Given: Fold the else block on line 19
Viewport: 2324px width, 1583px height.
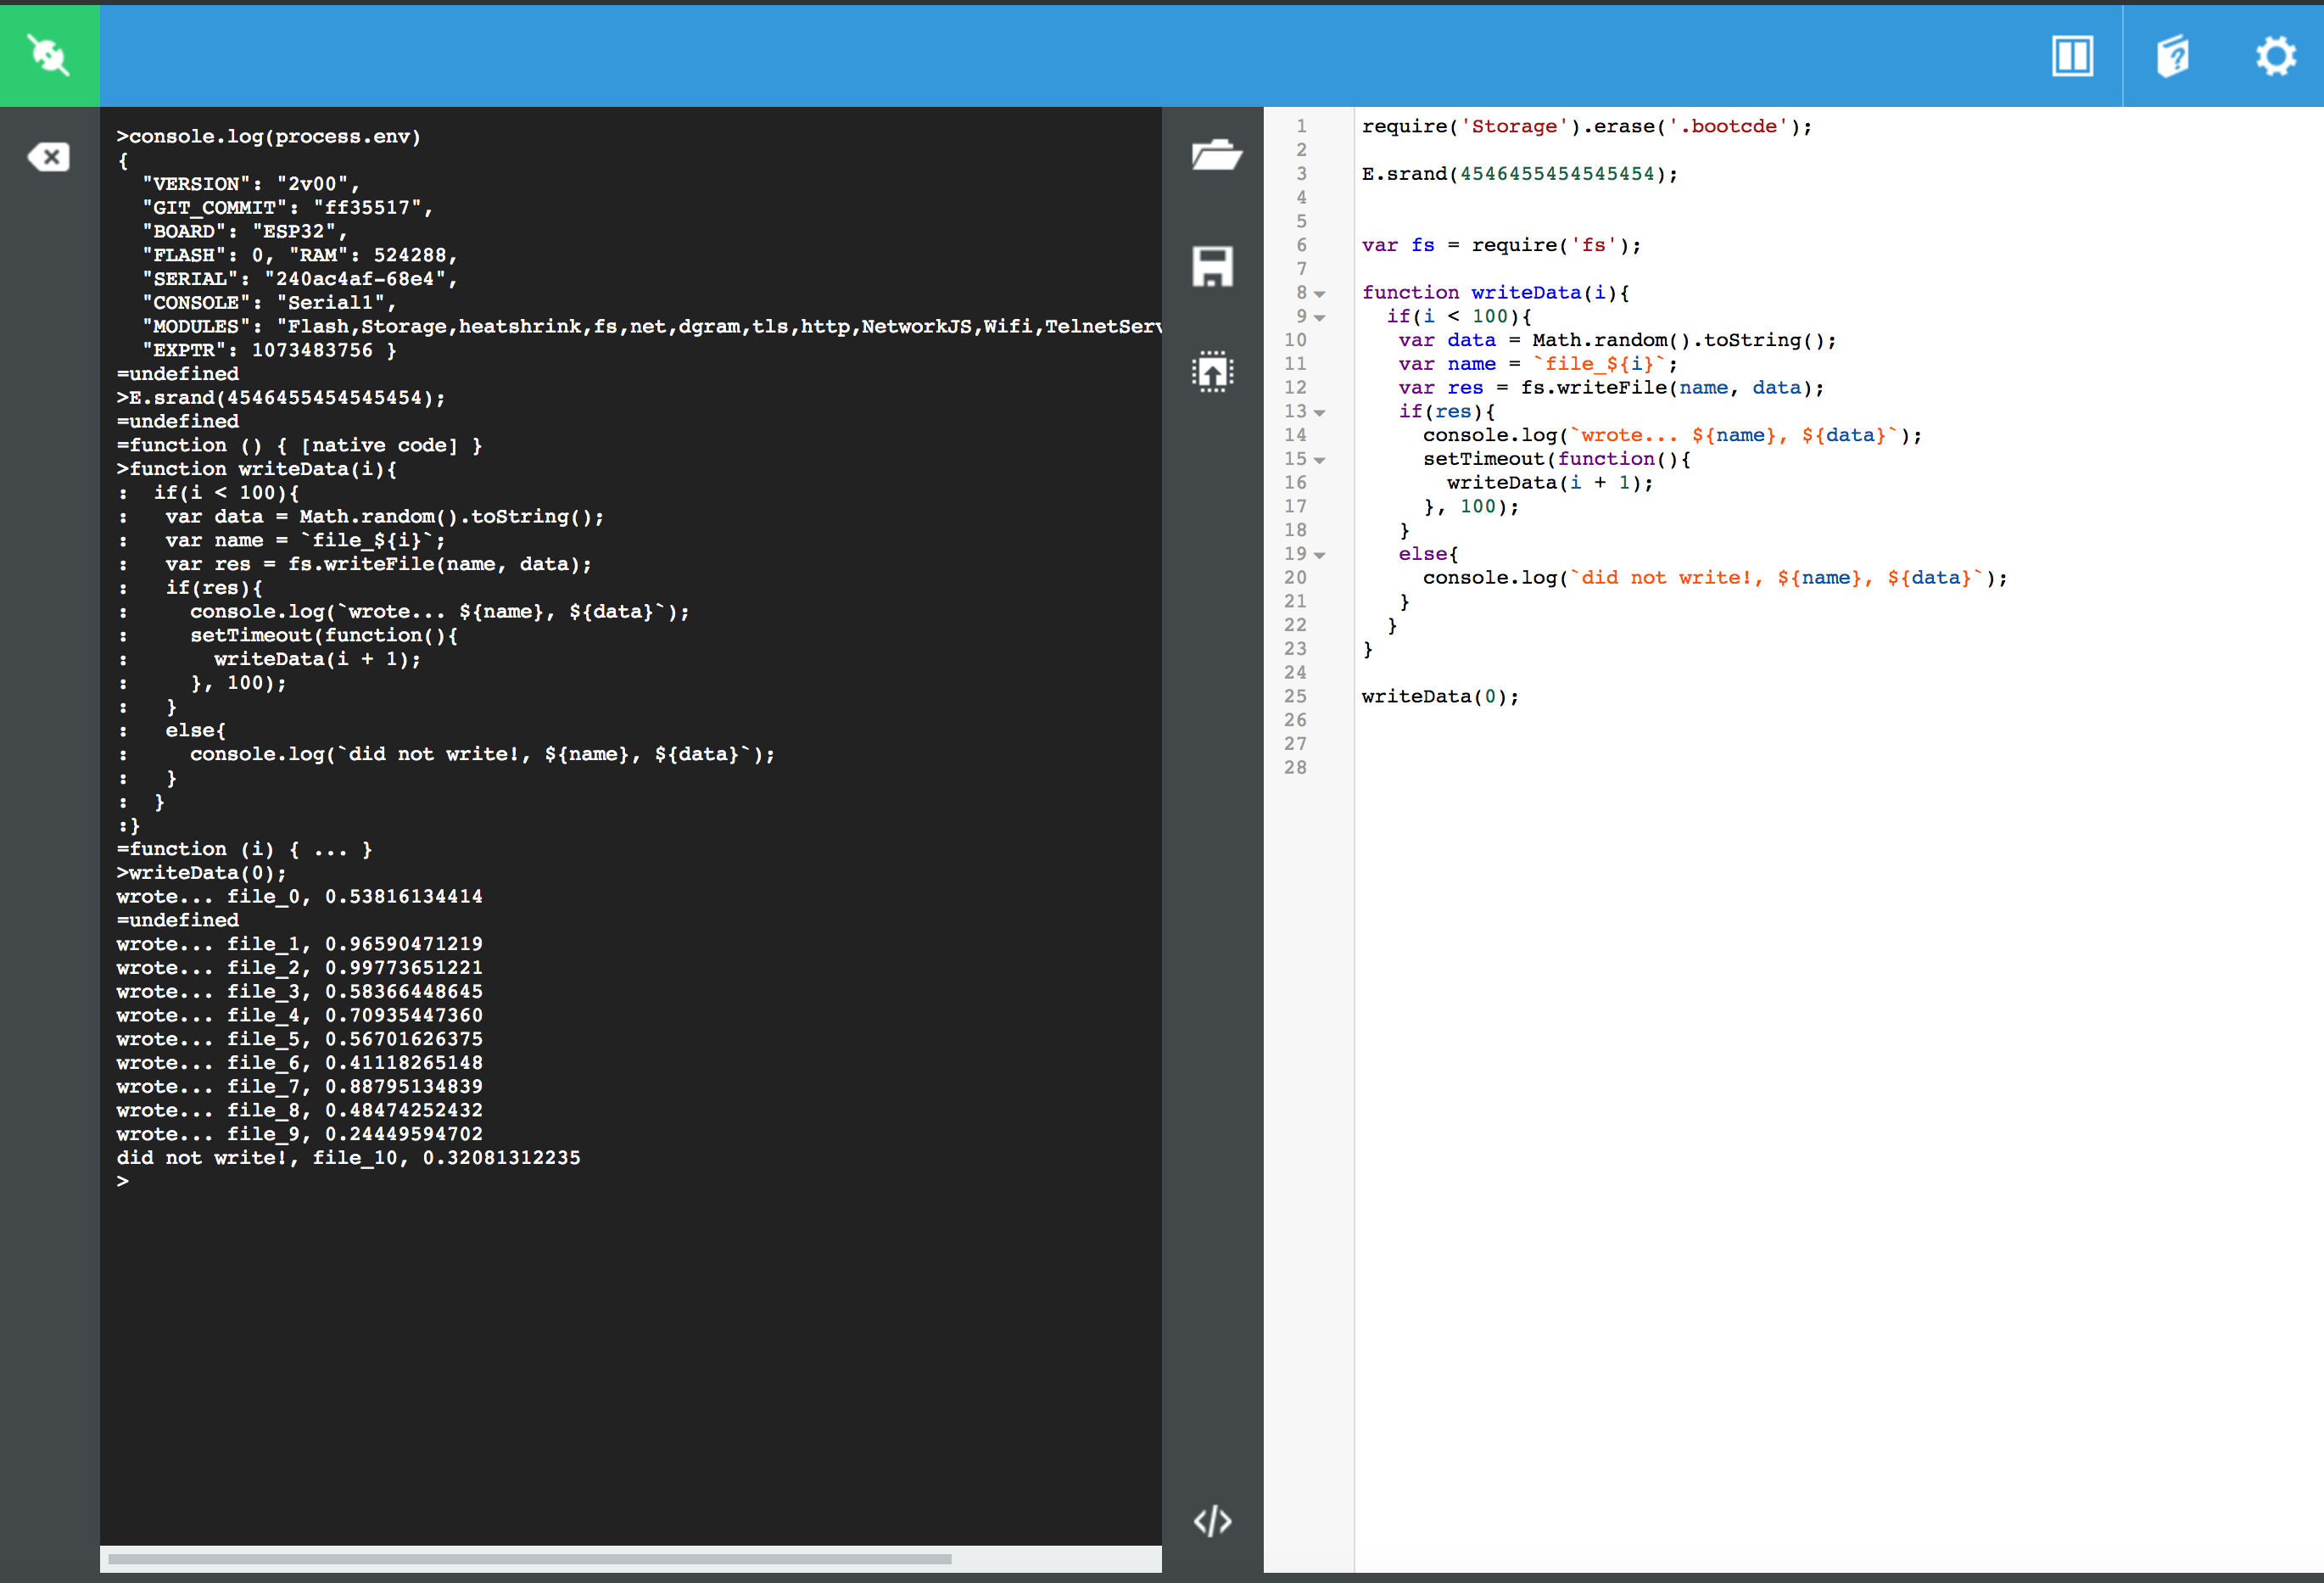Looking at the screenshot, I should 1320,555.
